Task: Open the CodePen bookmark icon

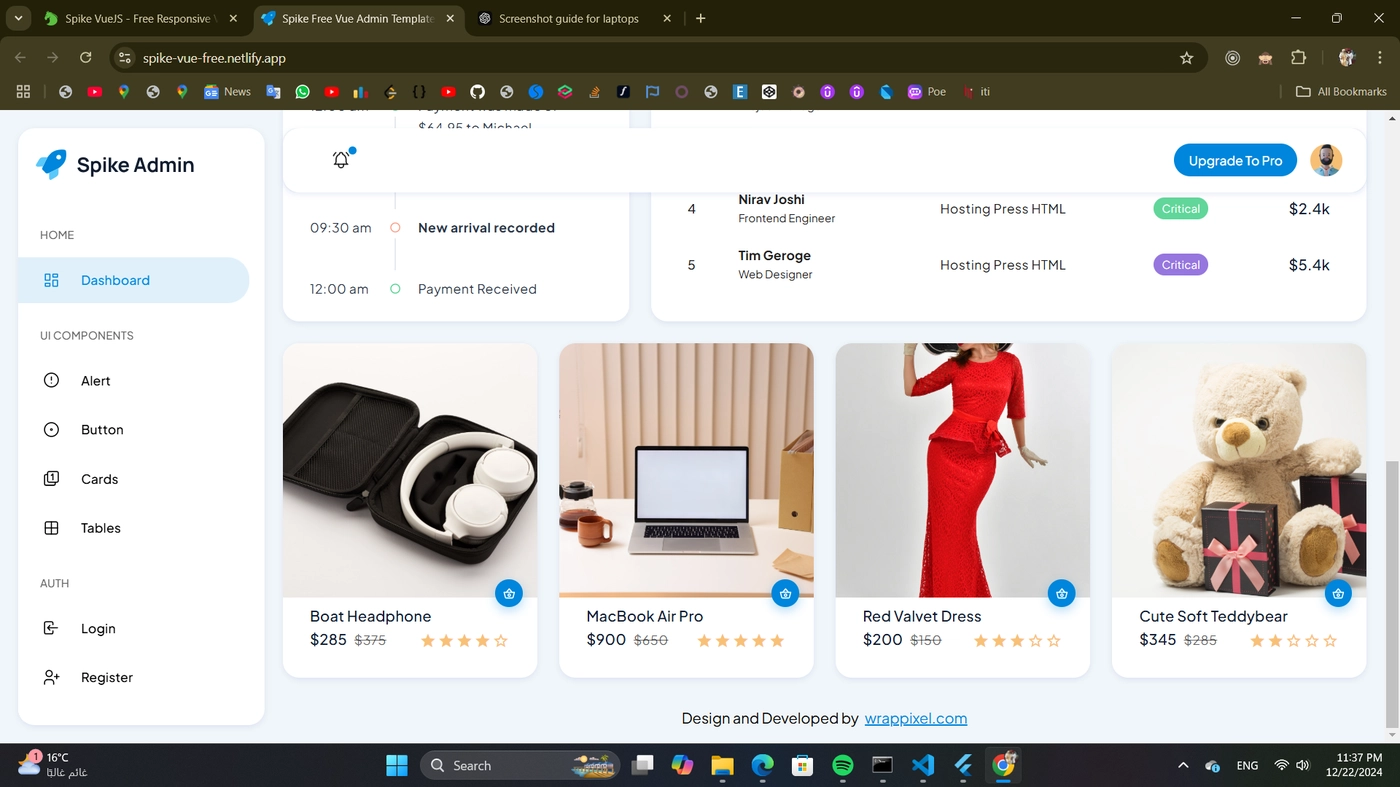Action: click(769, 91)
